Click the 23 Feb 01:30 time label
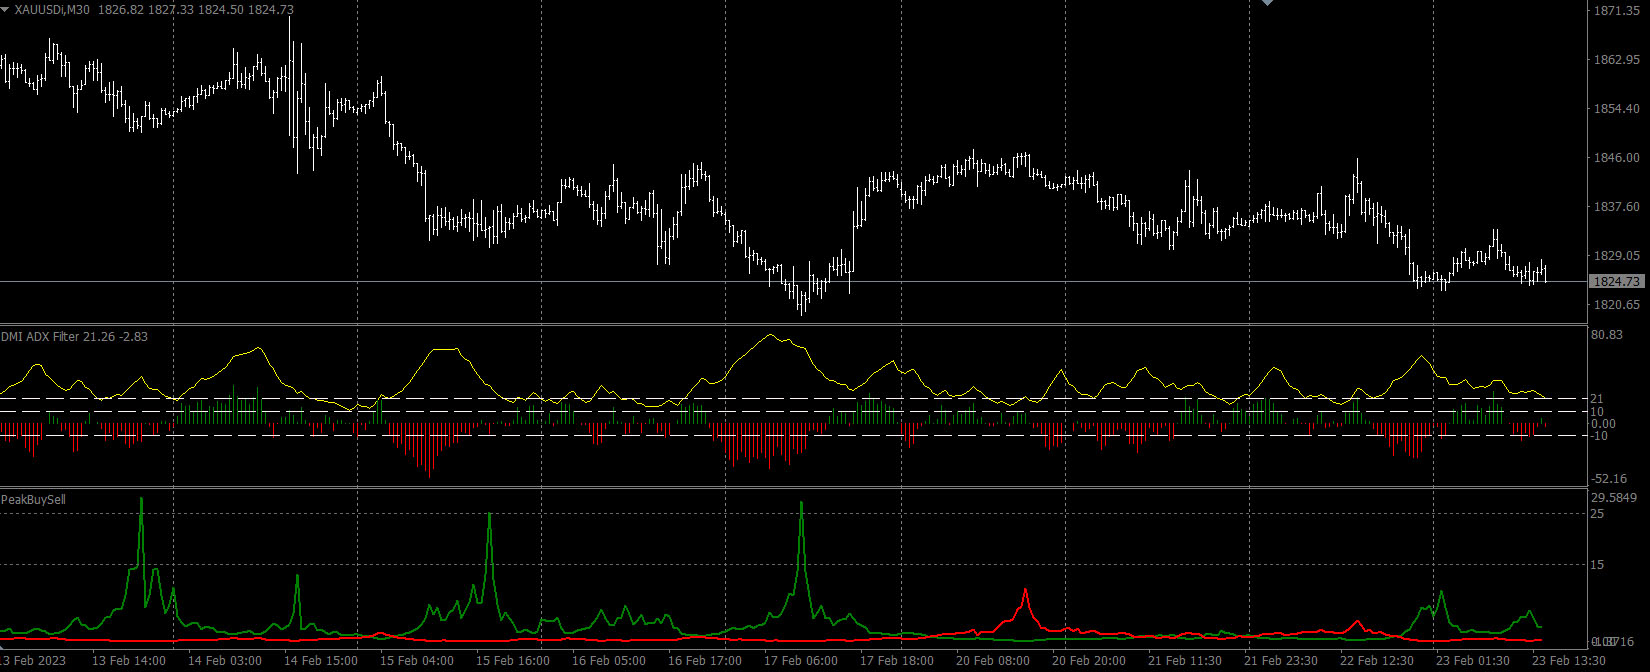The width and height of the screenshot is (1650, 672). coord(1473,661)
